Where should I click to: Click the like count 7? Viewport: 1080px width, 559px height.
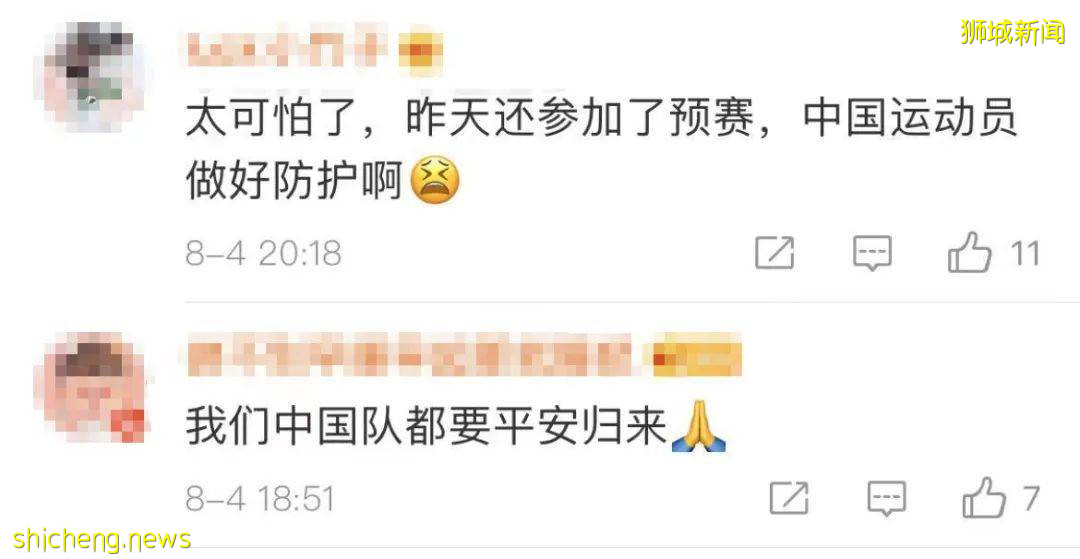point(1031,498)
